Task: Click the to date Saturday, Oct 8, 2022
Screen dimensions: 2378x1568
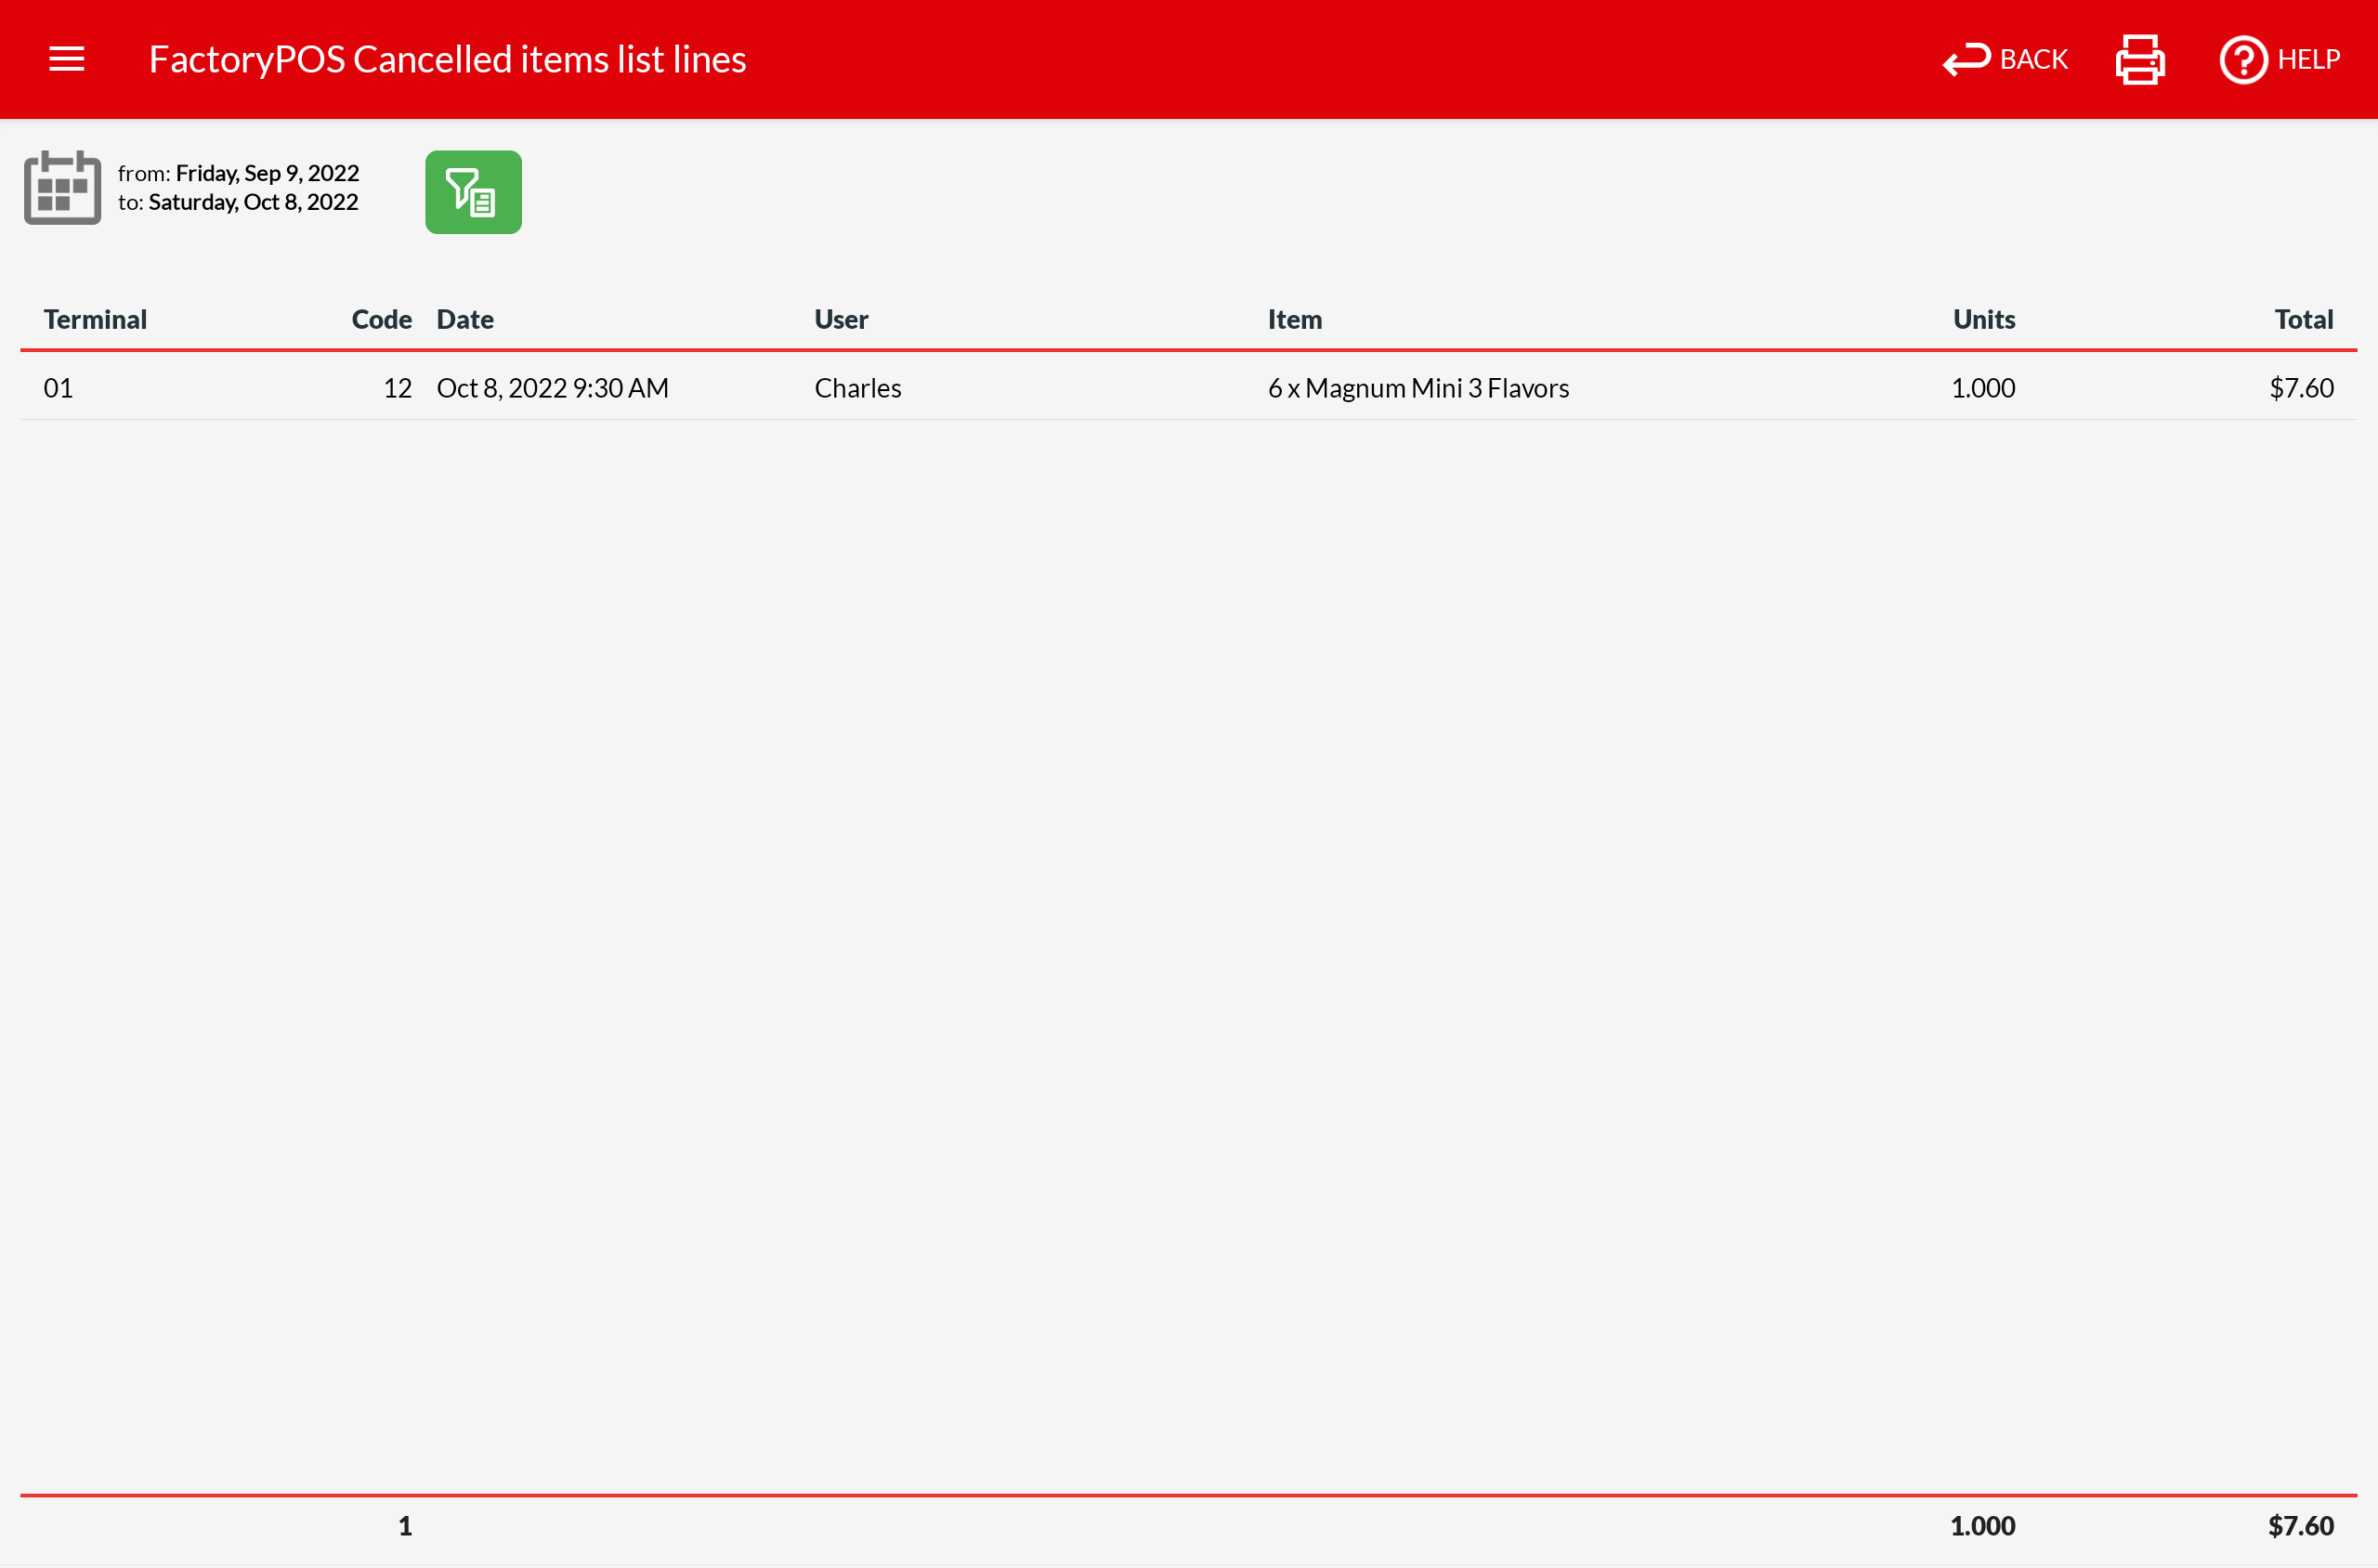Action: tap(253, 202)
